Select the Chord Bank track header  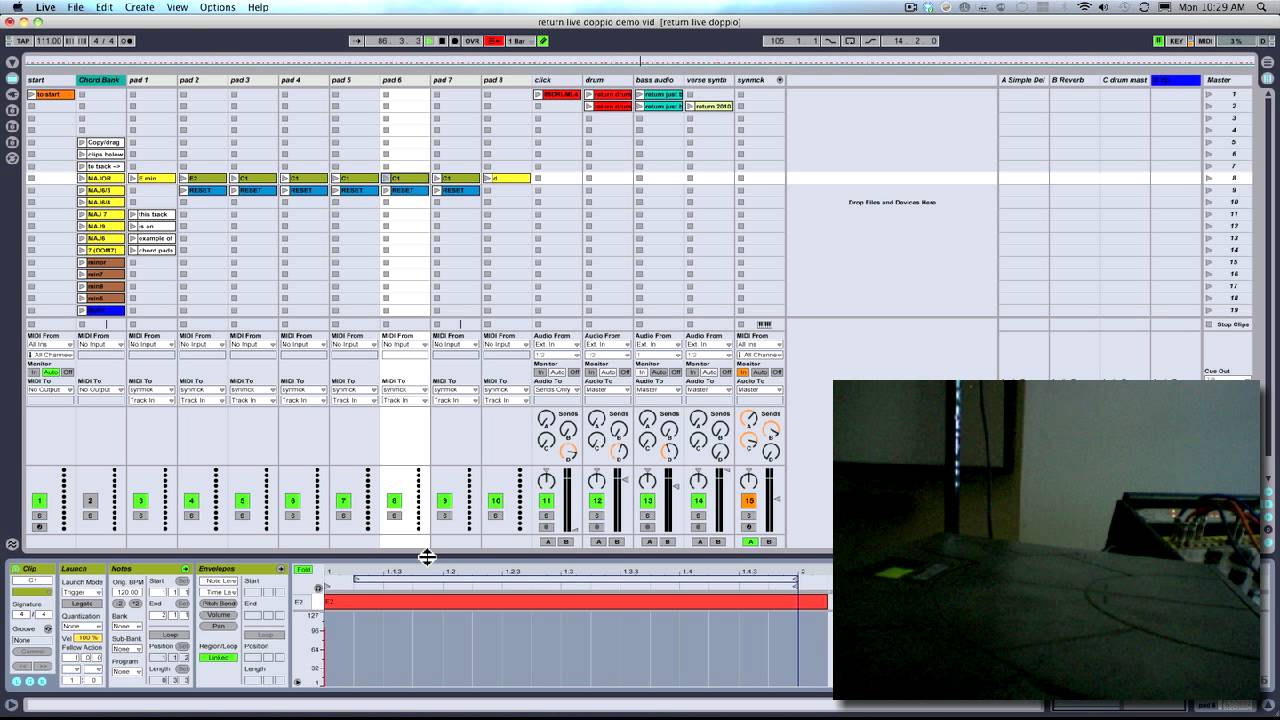(101, 80)
